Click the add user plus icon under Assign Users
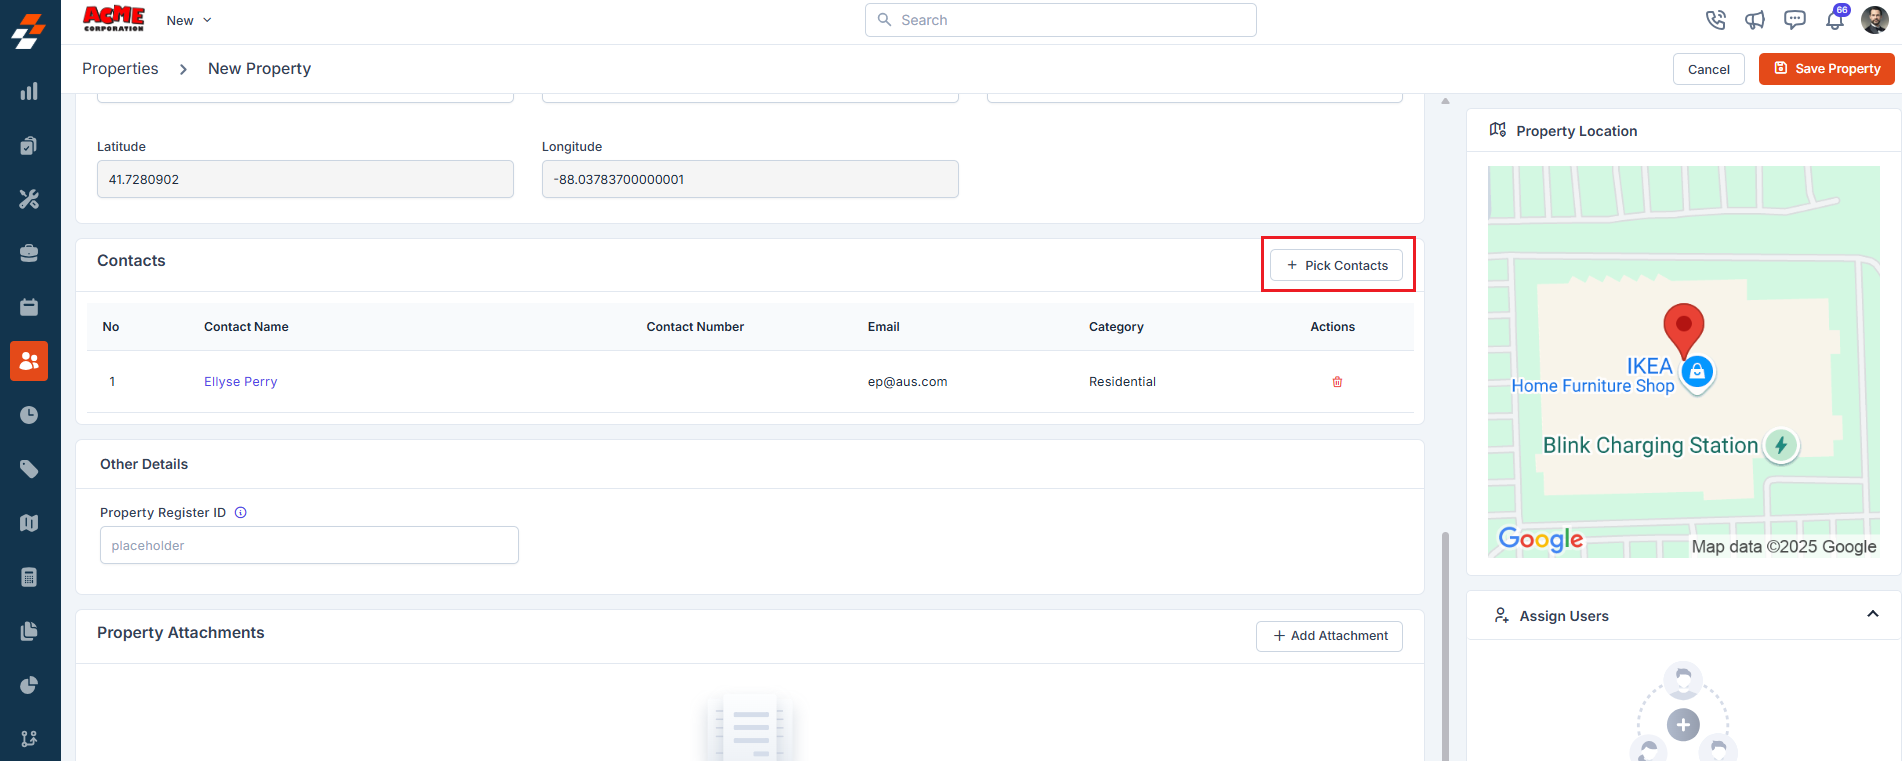The height and width of the screenshot is (761, 1902). [1683, 724]
